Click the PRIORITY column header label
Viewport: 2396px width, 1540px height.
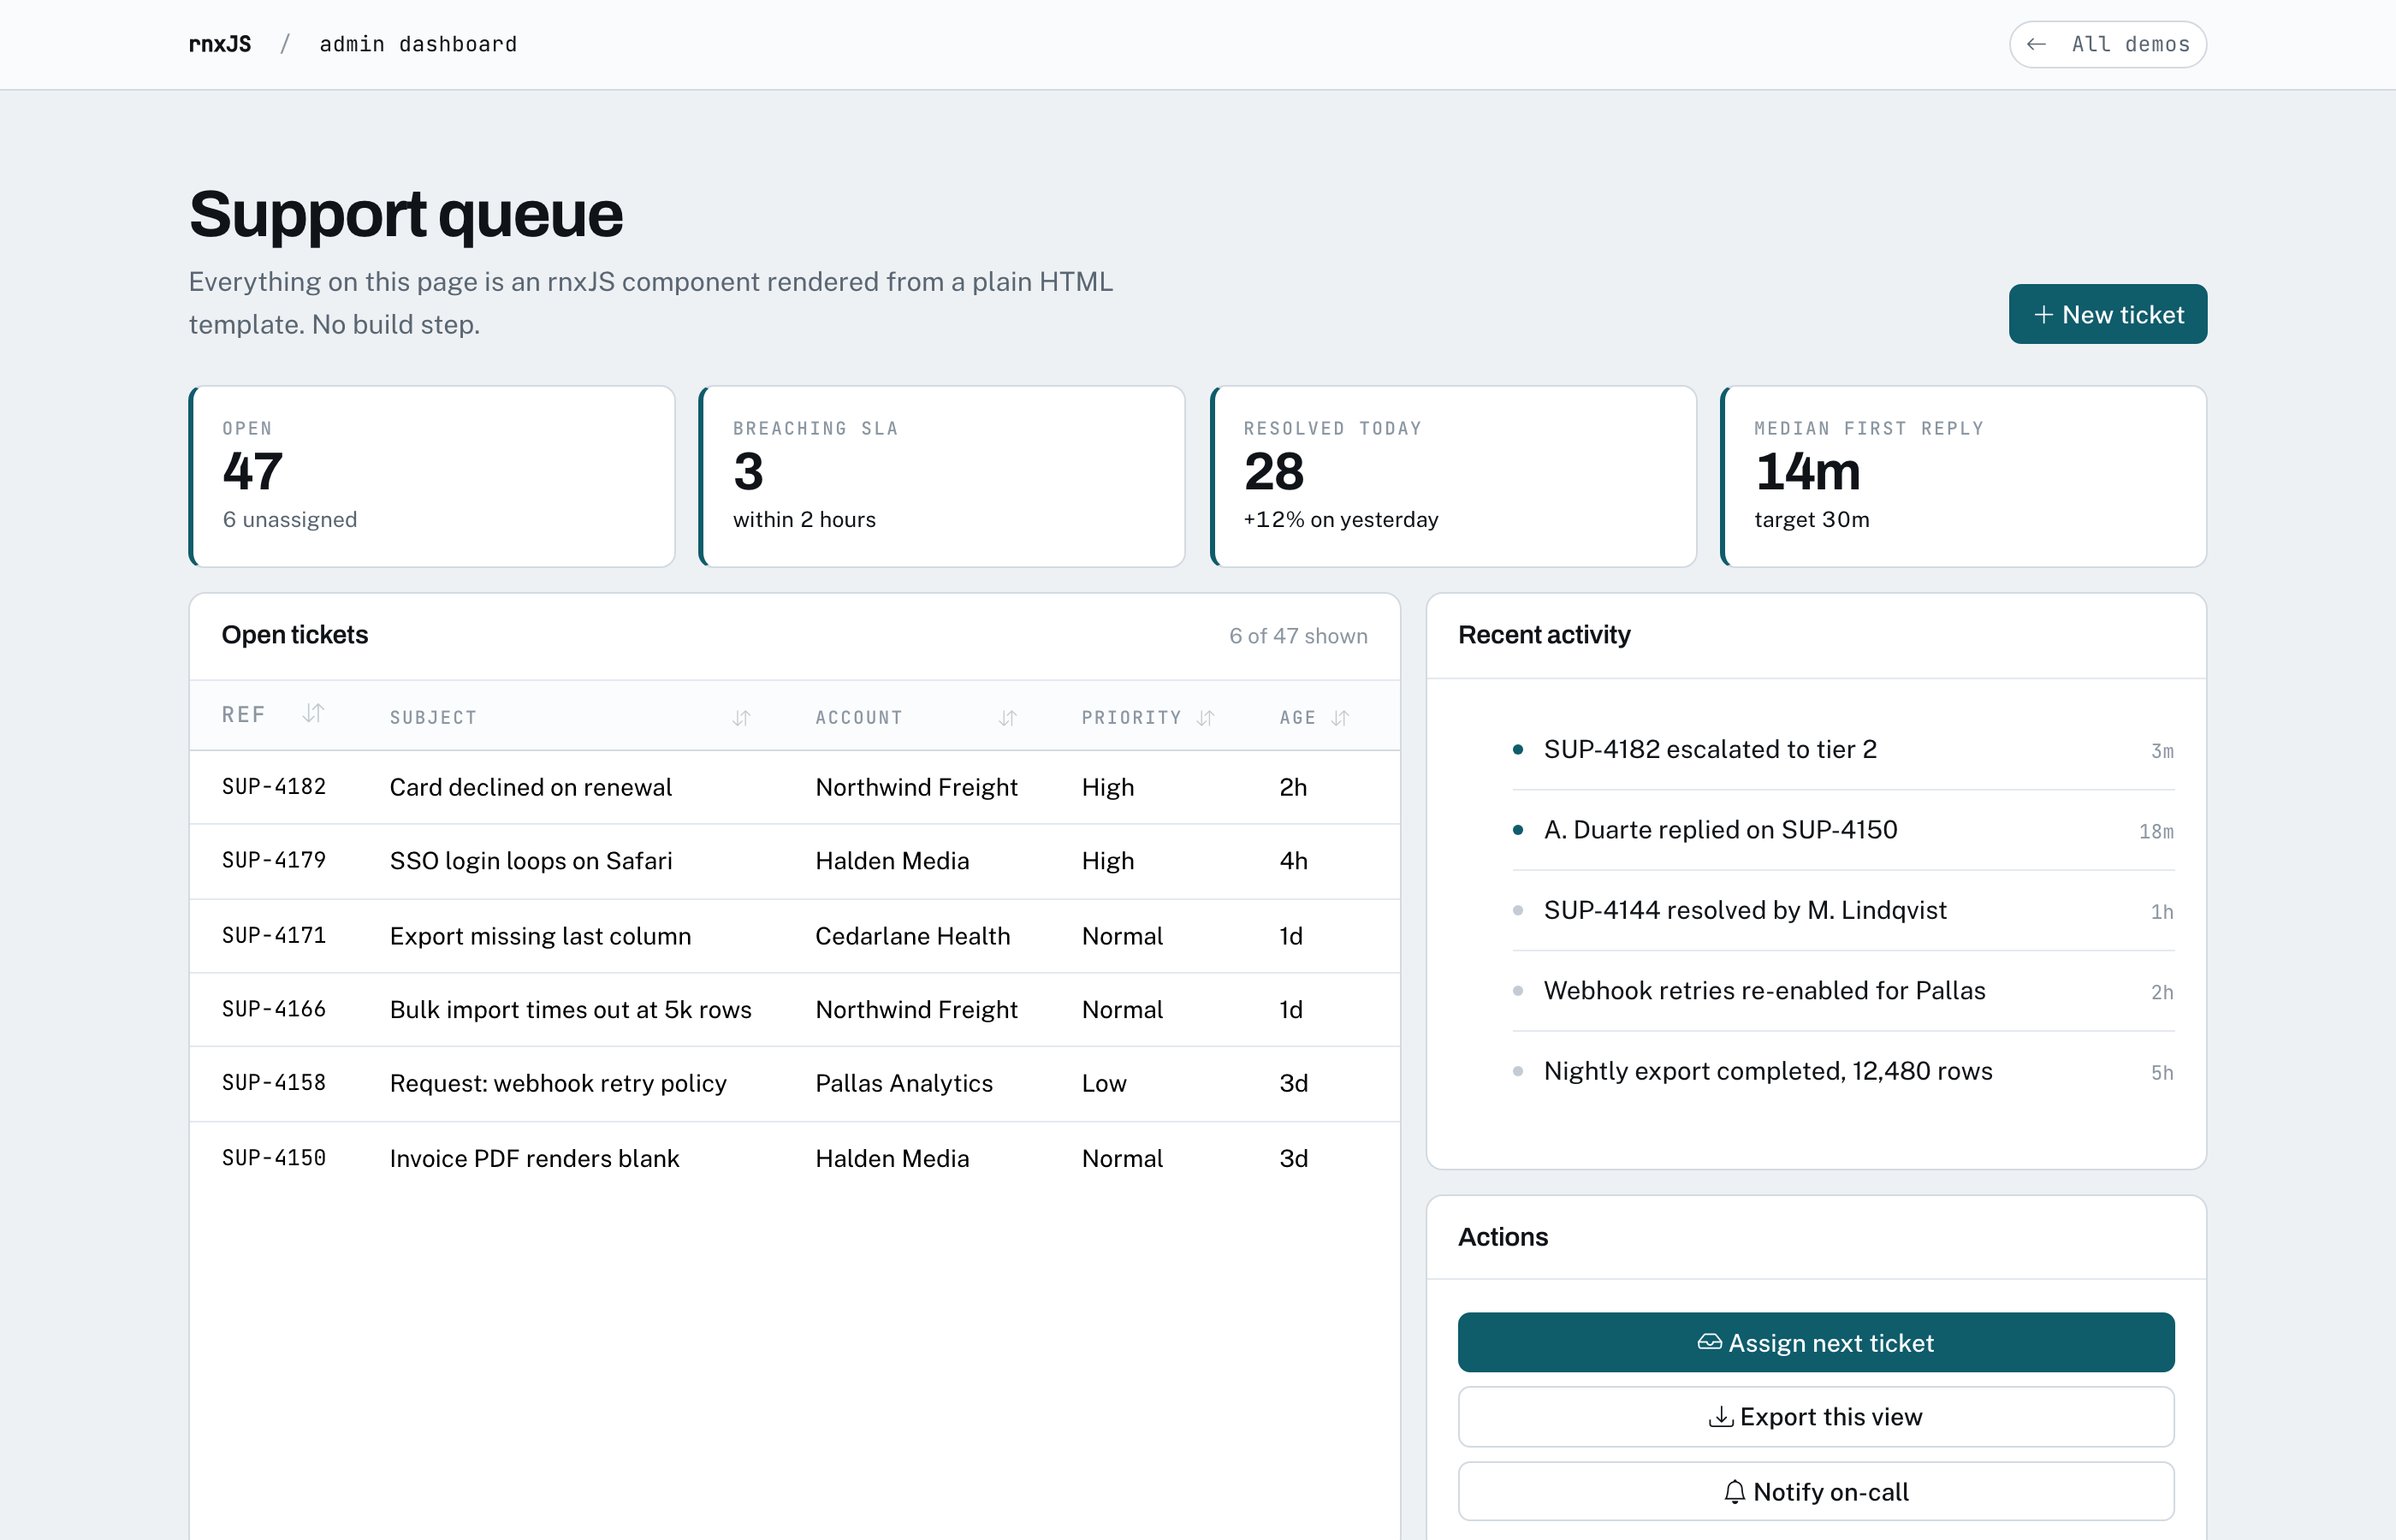[x=1131, y=718]
